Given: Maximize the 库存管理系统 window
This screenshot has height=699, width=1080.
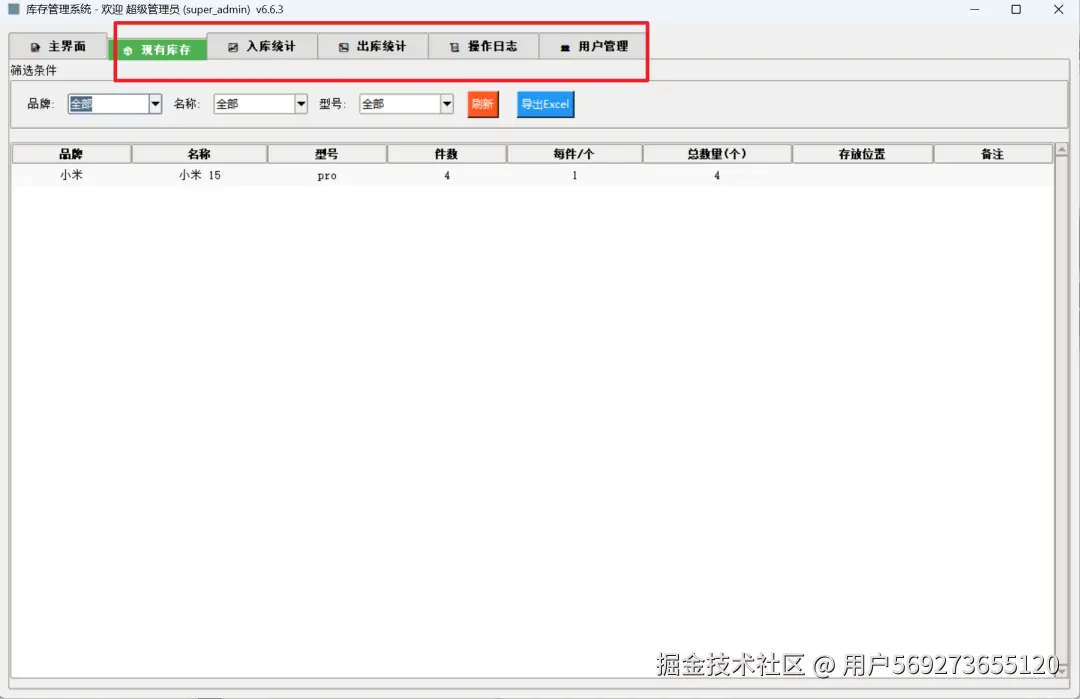Looking at the screenshot, I should (1016, 10).
